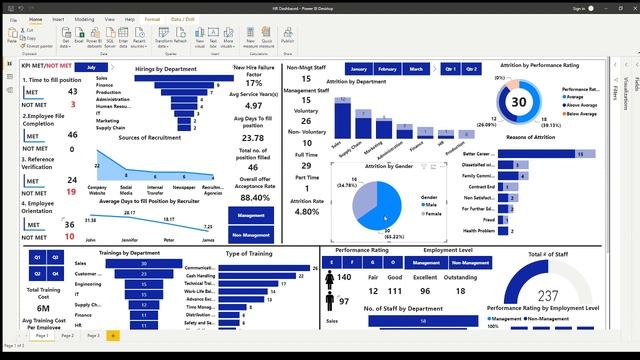This screenshot has height=360, width=640.
Task: Select the Qtr 2 slicer button
Action: click(x=471, y=69)
